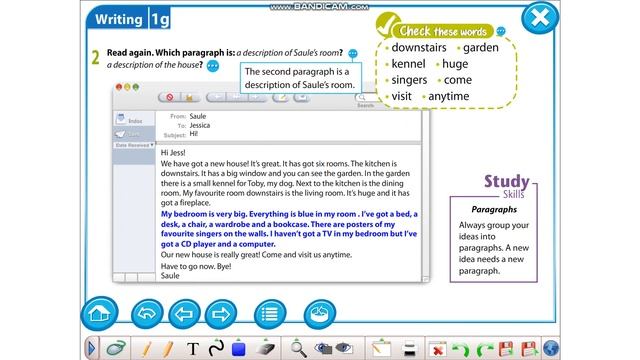640x360 pixels.
Task: Select the Text (T) tool
Action: click(193, 349)
